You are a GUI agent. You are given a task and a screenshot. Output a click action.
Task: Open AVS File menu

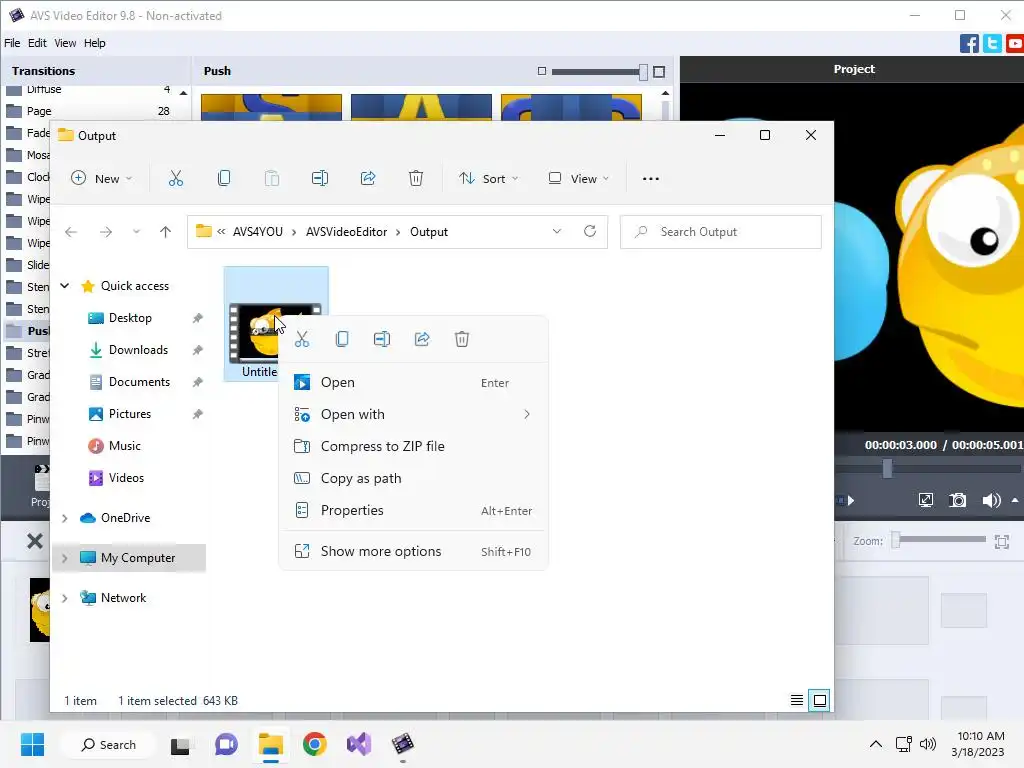(x=12, y=43)
